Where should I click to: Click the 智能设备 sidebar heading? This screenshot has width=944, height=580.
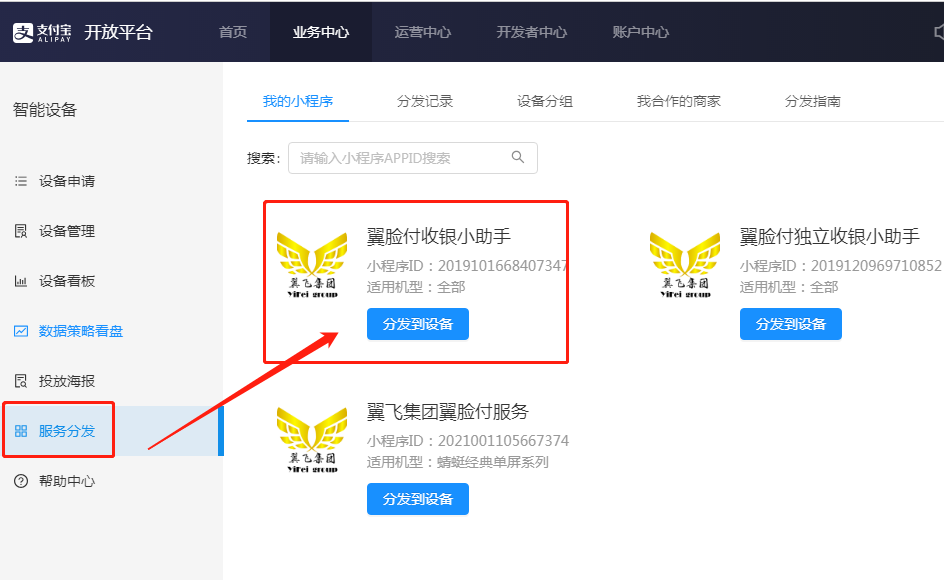[45, 110]
